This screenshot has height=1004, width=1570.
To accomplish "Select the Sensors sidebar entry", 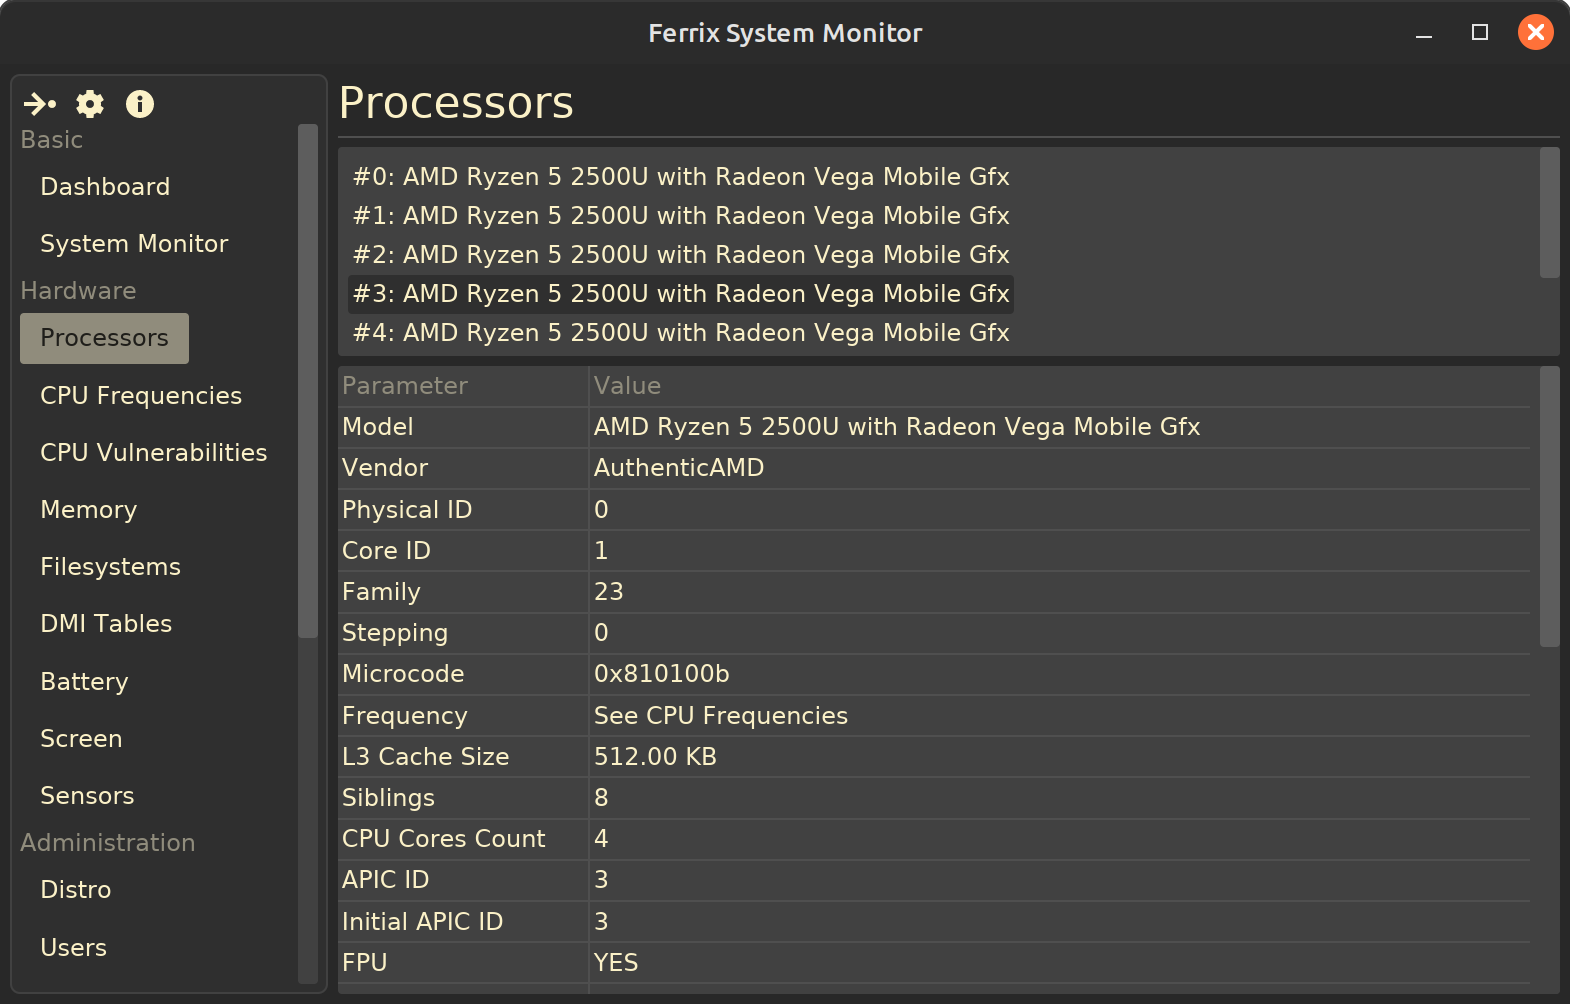I will coord(87,796).
